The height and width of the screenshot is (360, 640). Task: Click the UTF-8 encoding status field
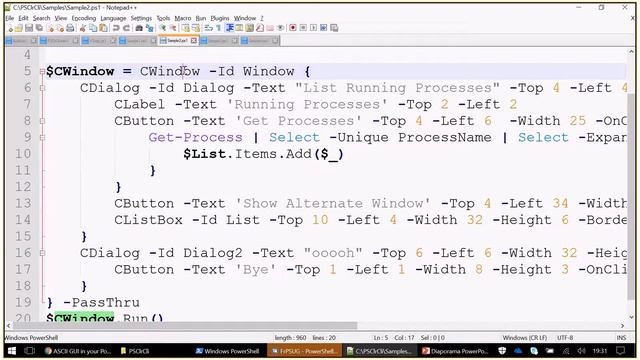point(565,338)
